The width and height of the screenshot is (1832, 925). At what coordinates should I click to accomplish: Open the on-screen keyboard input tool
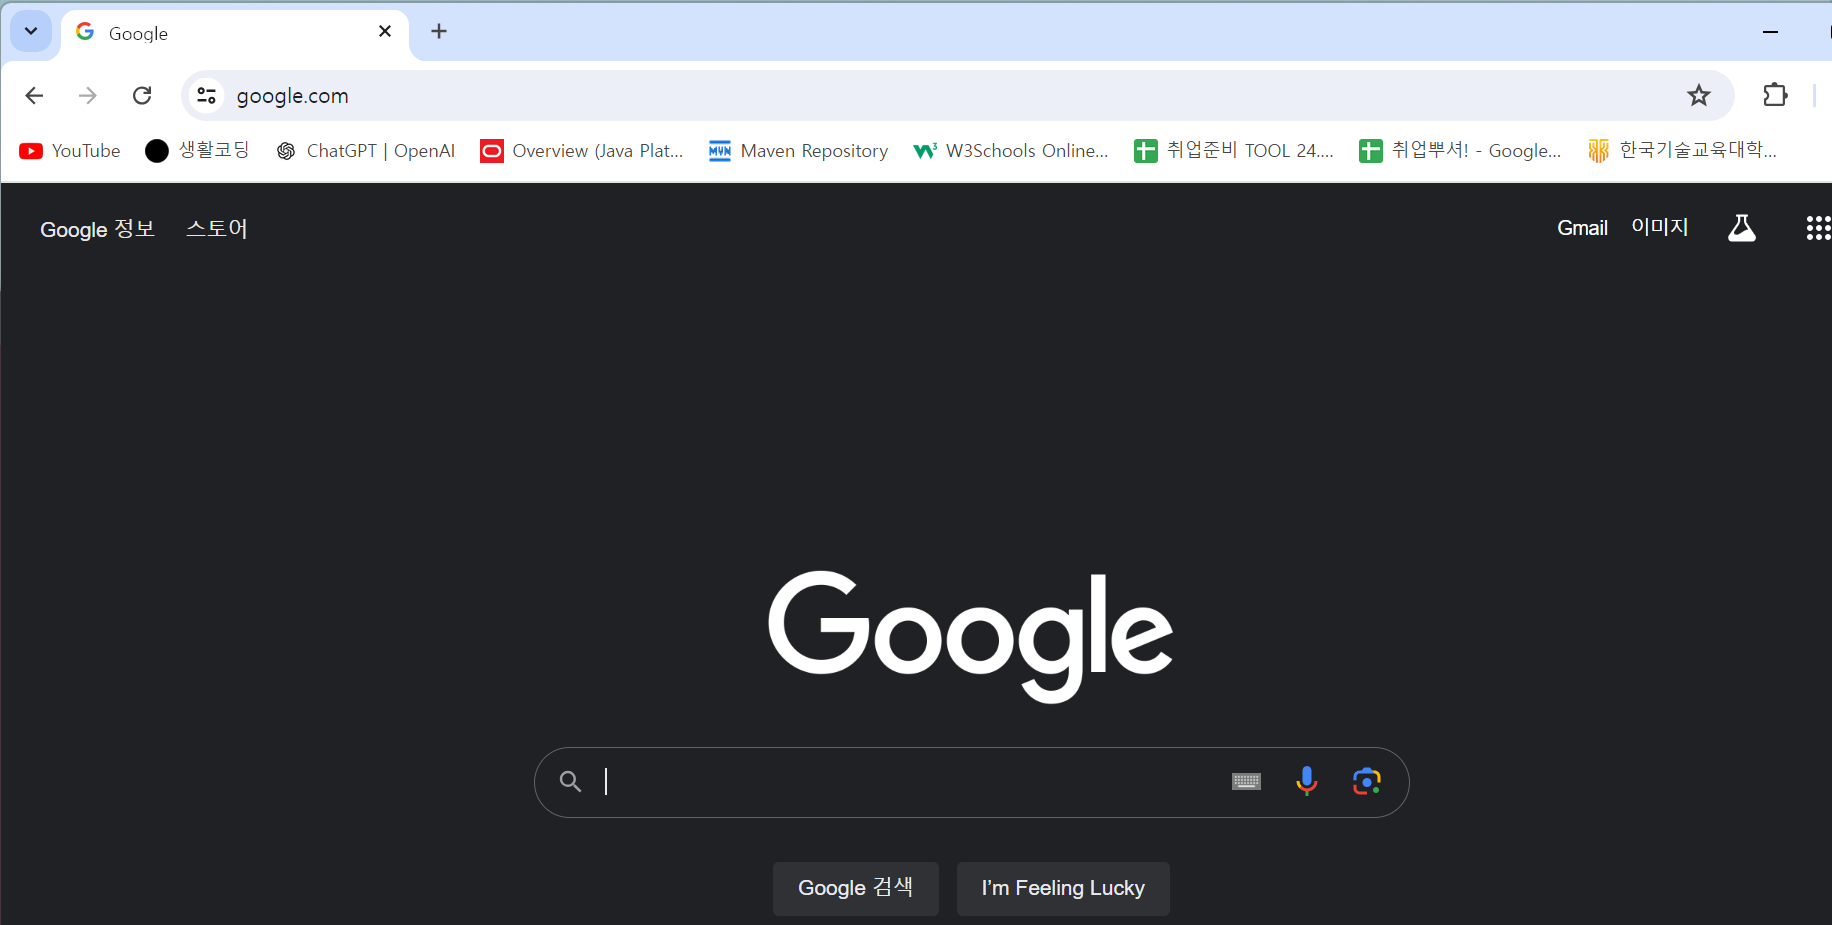click(1246, 782)
